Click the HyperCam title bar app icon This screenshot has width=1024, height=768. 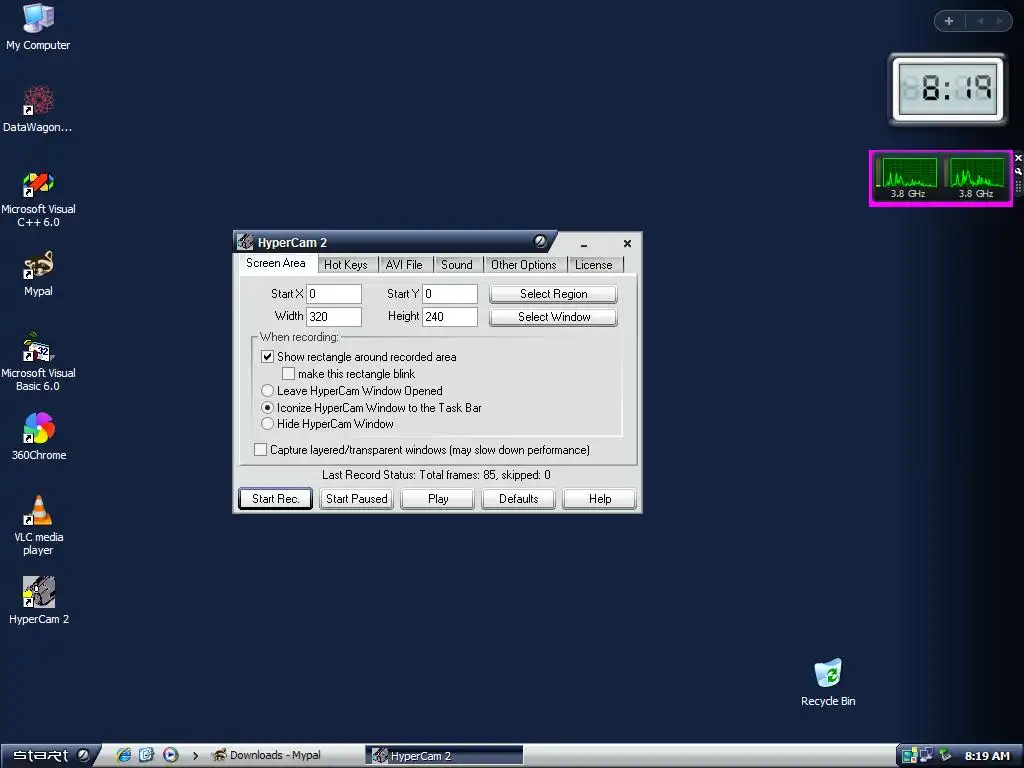click(x=246, y=242)
